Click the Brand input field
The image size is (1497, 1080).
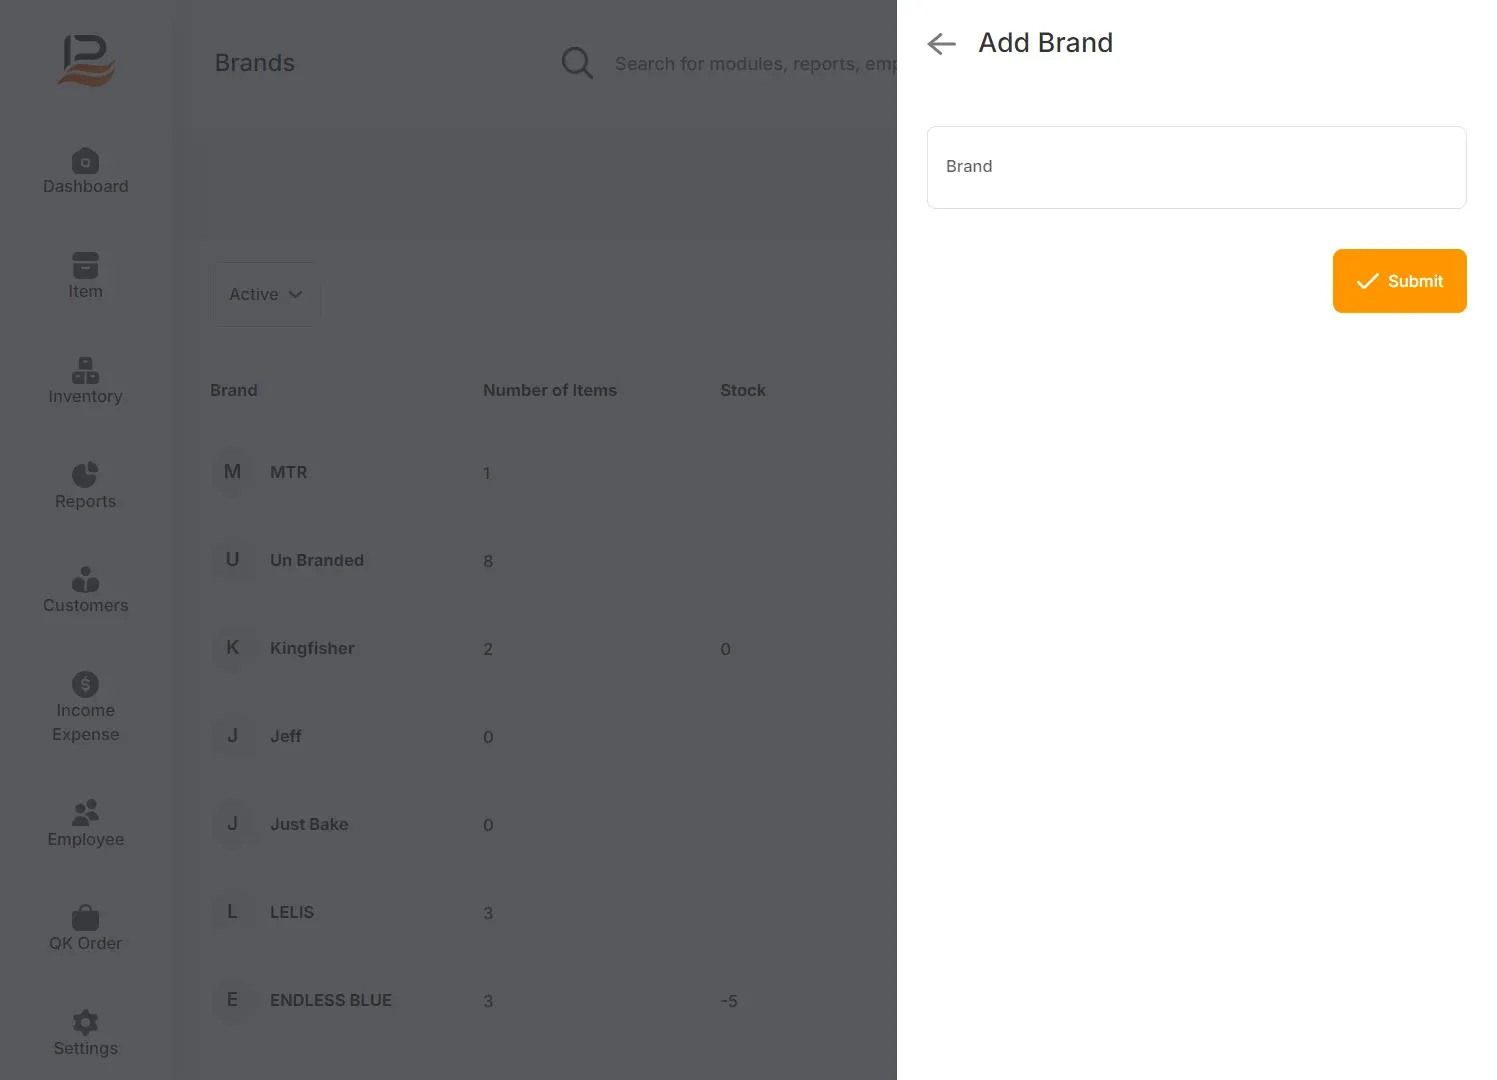tap(1196, 167)
